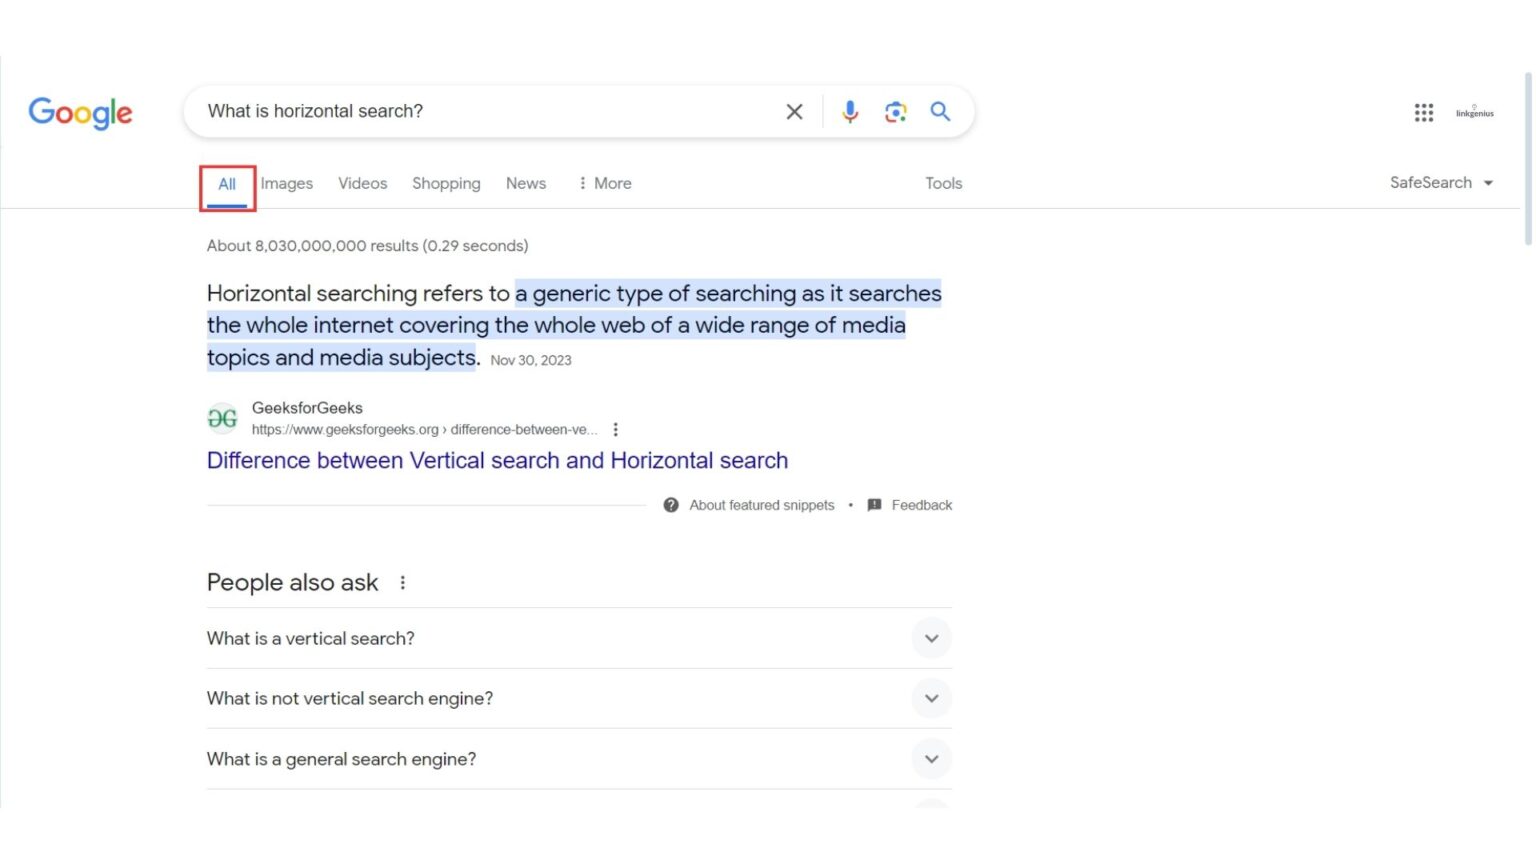1536x864 pixels.
Task: Open the SafeSearch dropdown
Action: click(x=1441, y=182)
